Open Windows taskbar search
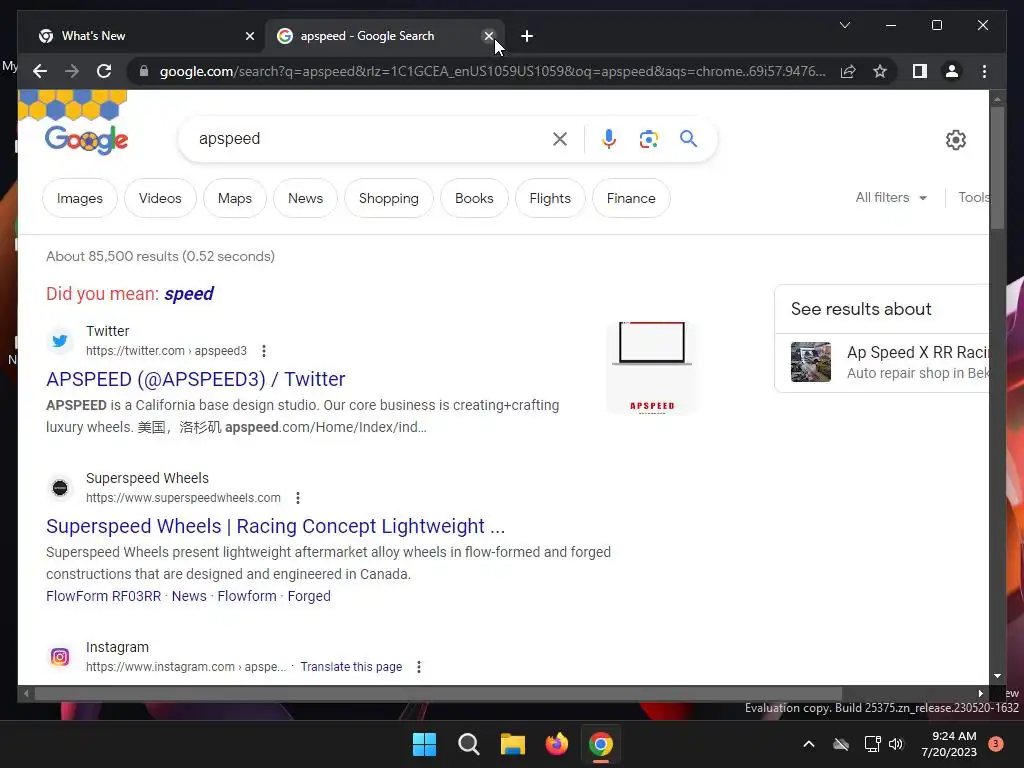 coord(468,744)
